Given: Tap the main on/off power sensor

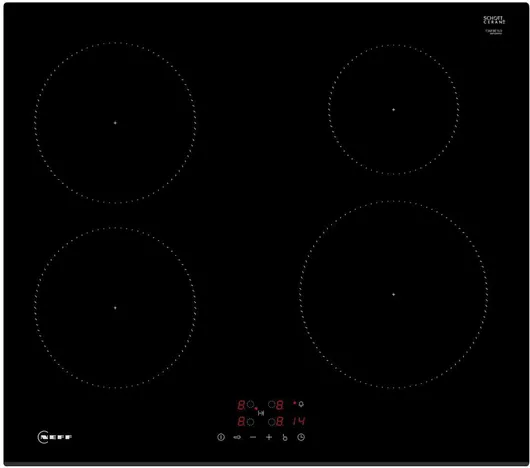Looking at the screenshot, I should (x=221, y=437).
